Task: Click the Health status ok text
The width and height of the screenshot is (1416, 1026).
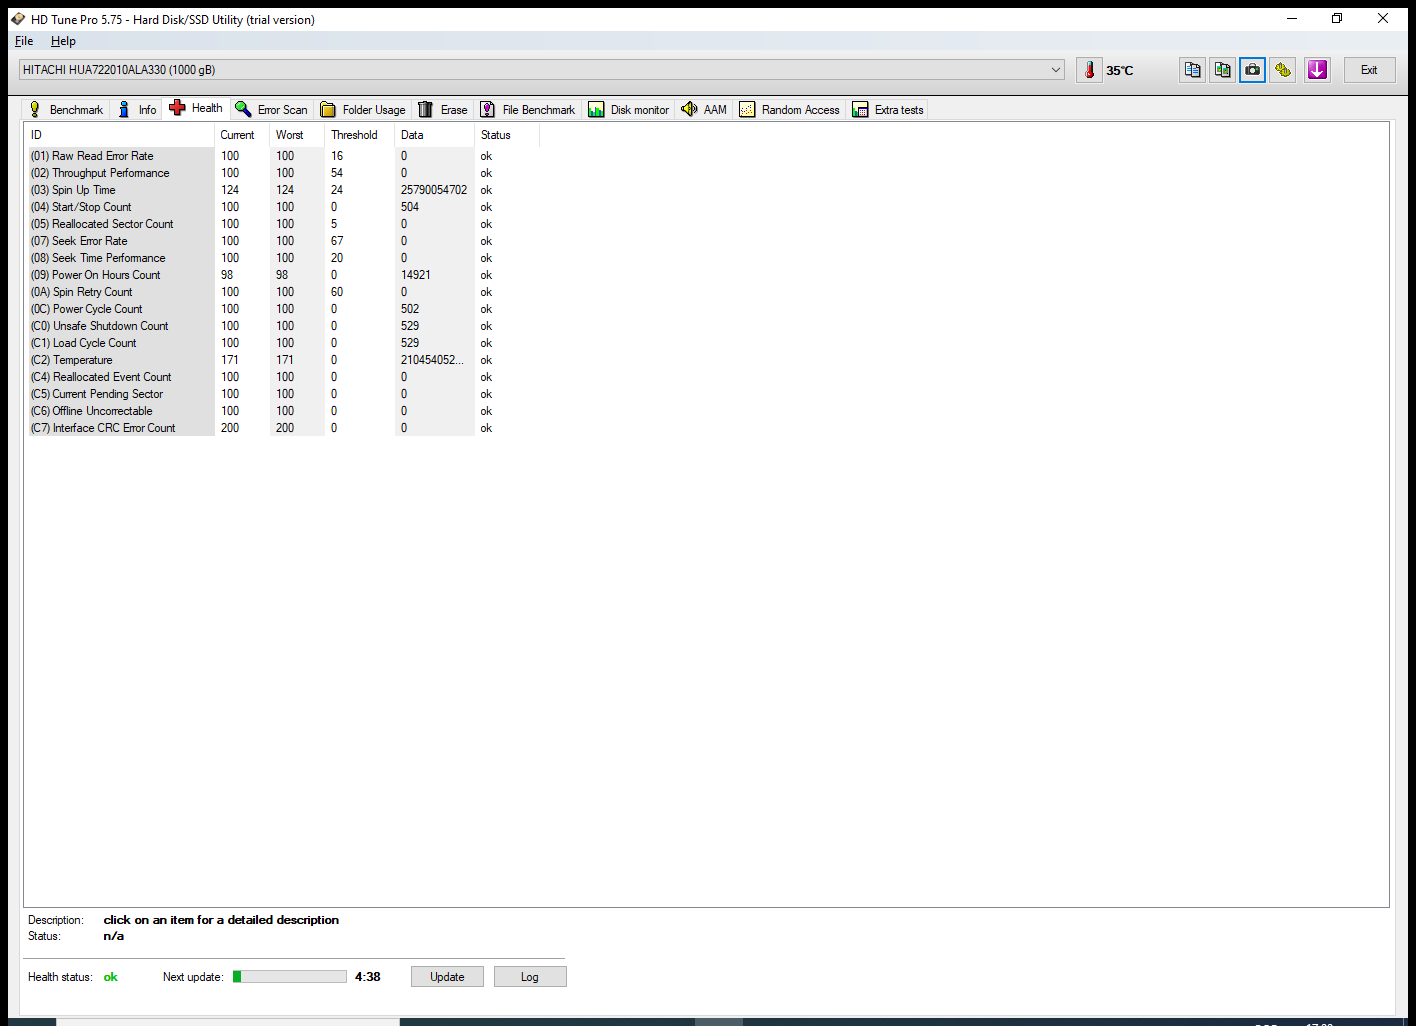Action: (x=111, y=977)
